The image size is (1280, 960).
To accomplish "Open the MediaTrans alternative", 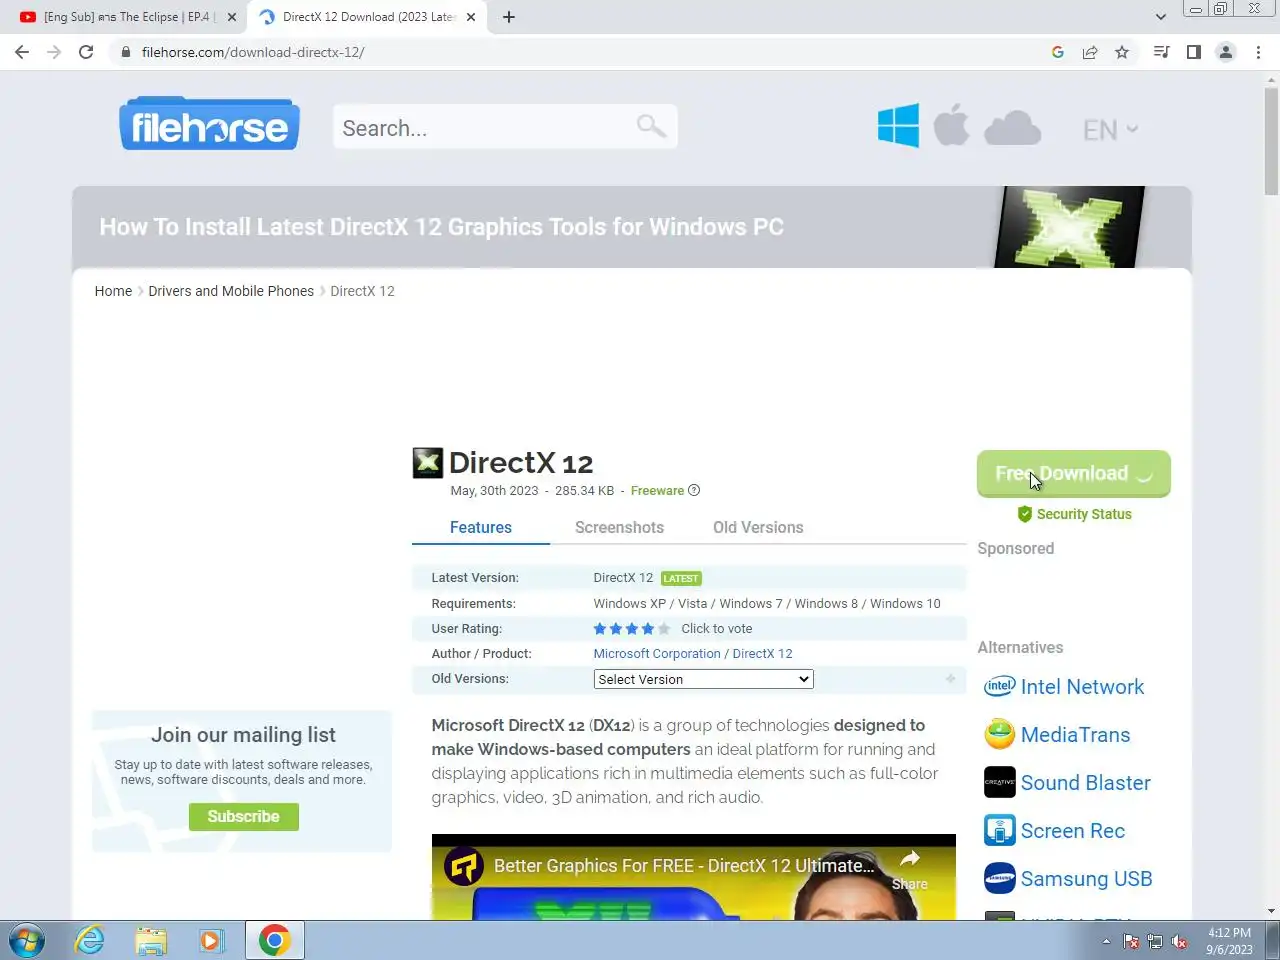I will tap(1075, 735).
